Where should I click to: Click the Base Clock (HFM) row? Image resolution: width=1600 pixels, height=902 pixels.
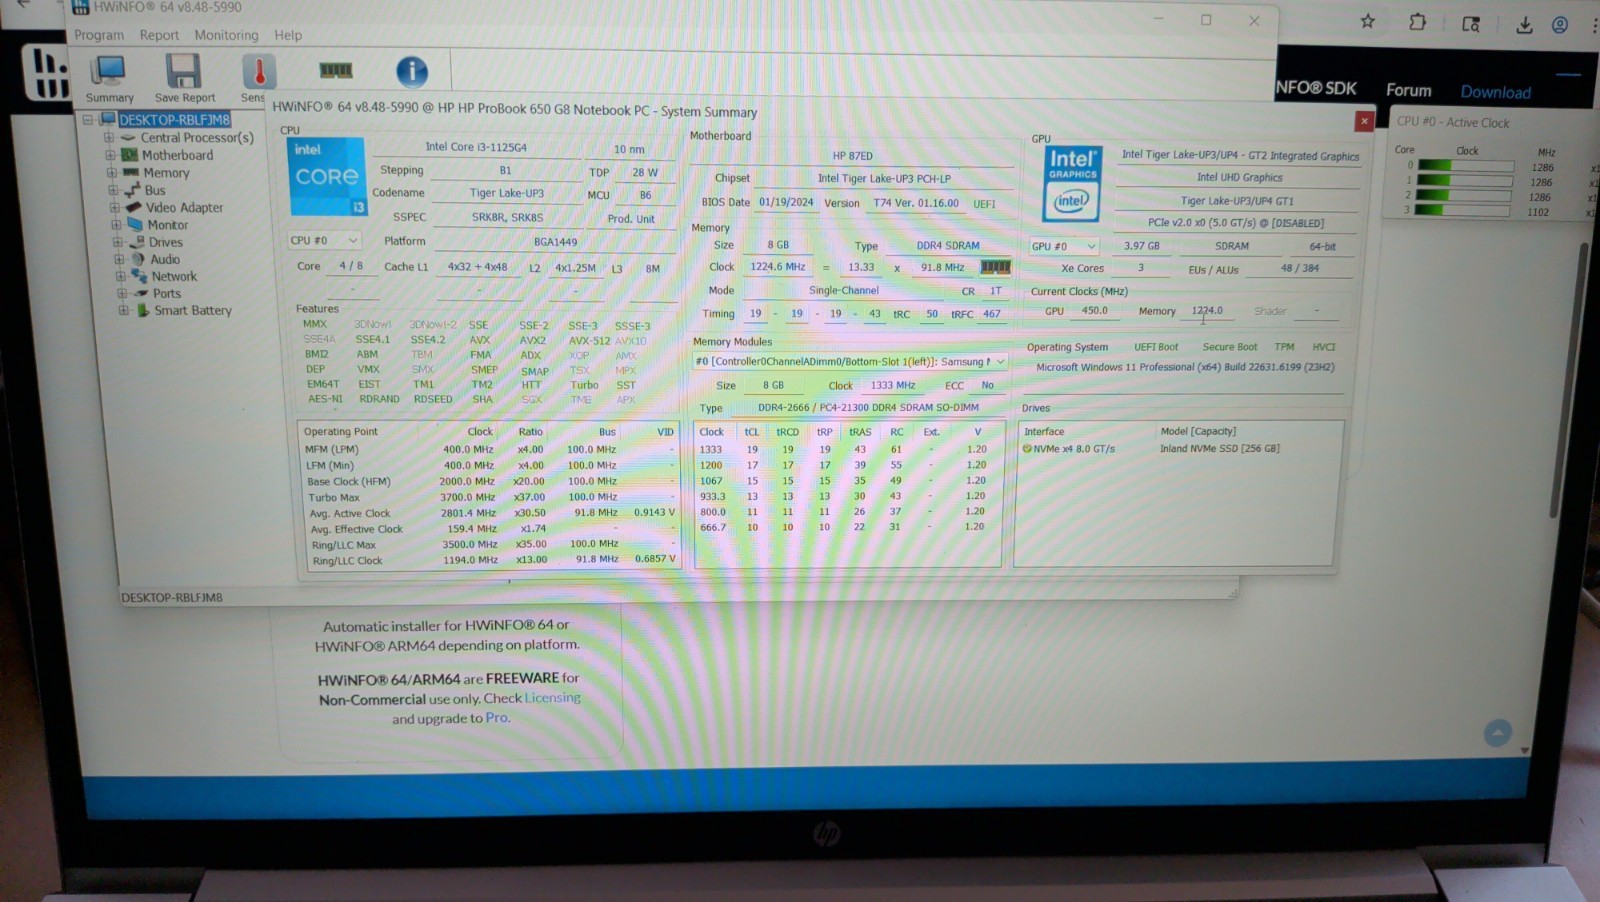coord(490,481)
